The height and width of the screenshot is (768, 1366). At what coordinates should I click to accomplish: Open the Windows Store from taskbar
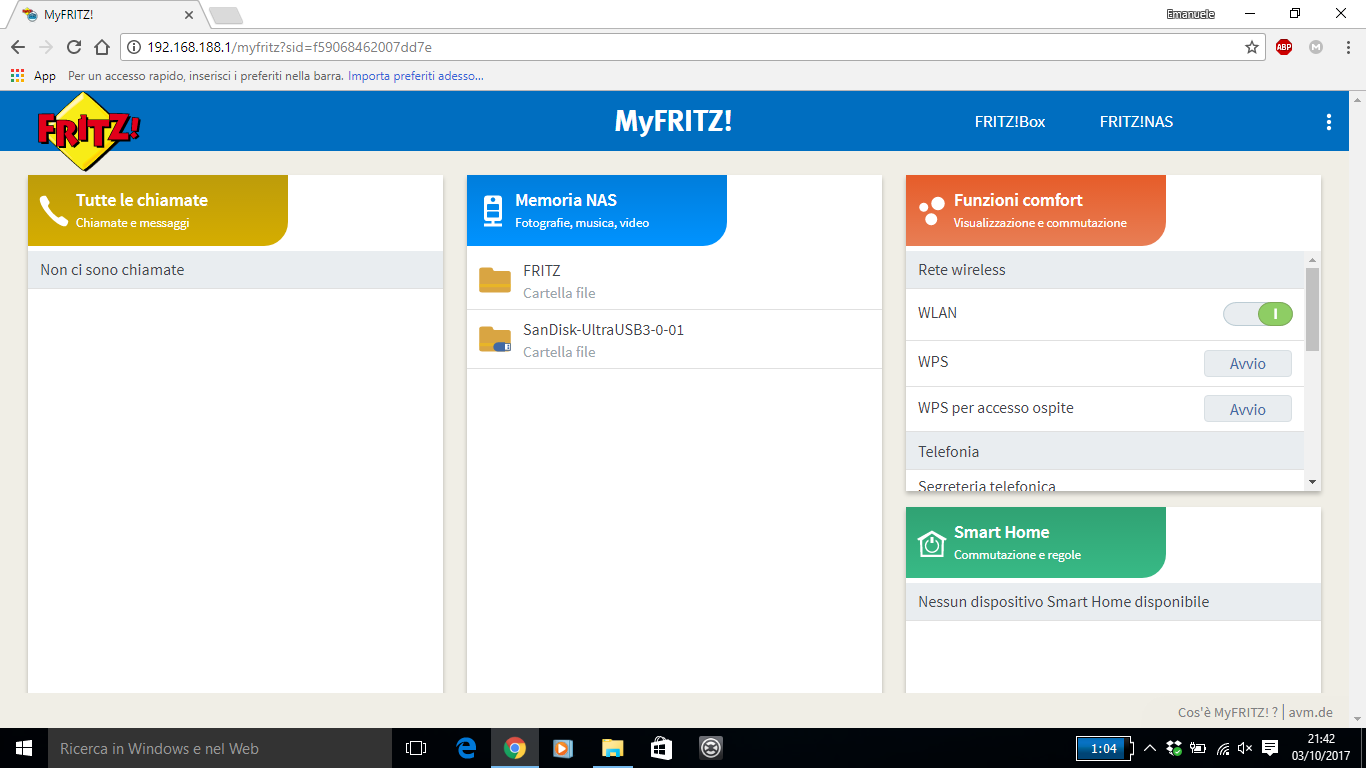pyautogui.click(x=661, y=748)
